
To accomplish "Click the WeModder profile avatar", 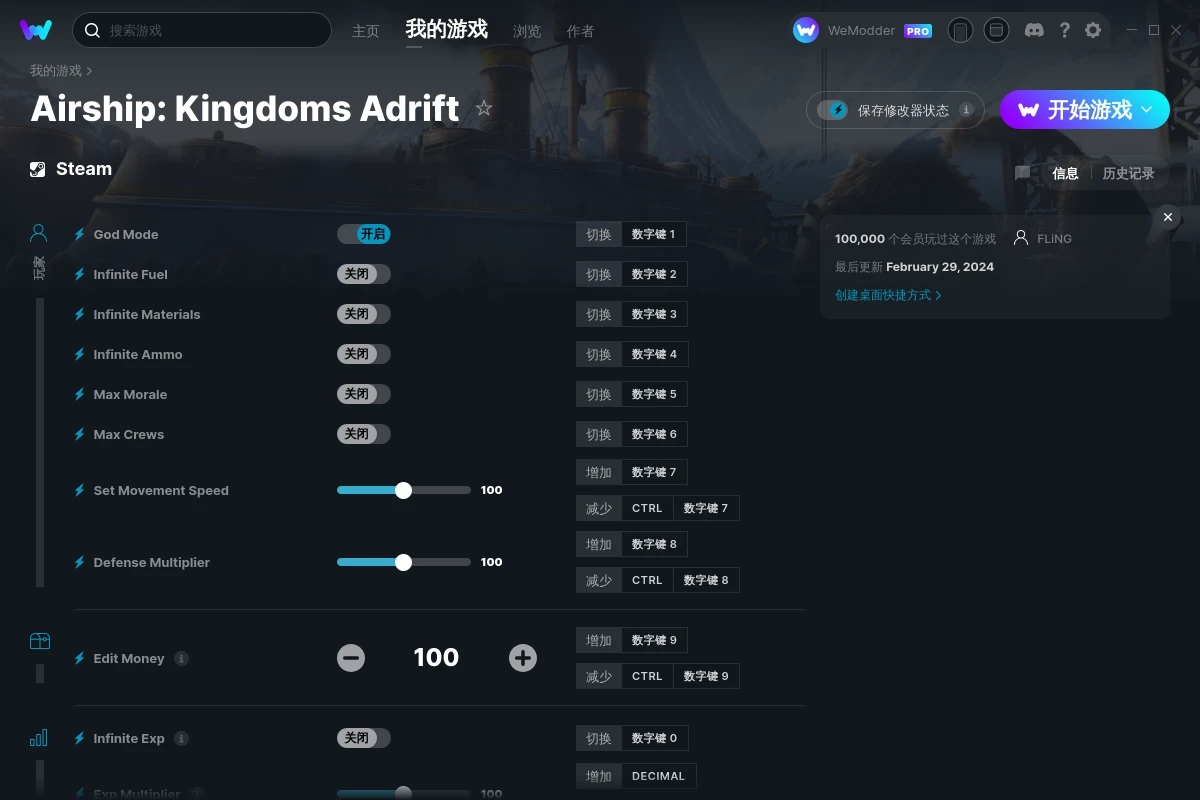I will (x=806, y=30).
